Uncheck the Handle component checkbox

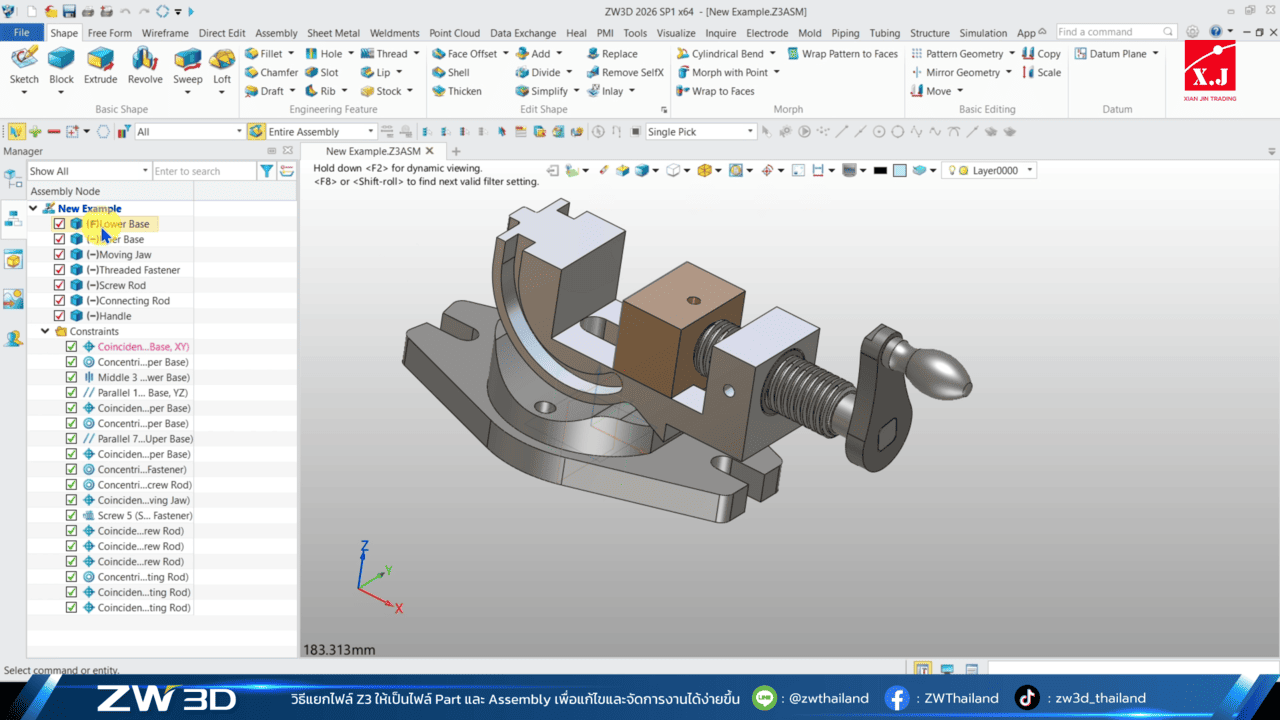click(x=58, y=315)
